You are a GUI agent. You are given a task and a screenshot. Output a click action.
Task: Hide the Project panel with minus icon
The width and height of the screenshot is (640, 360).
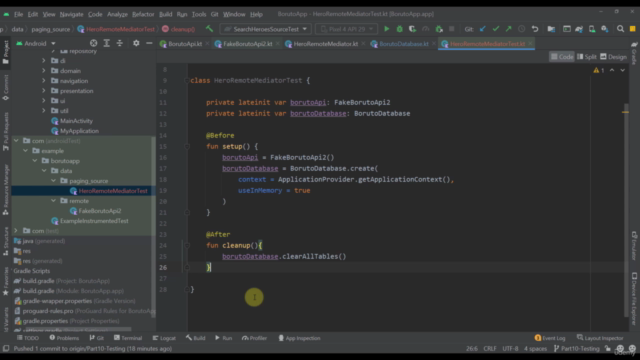point(149,43)
